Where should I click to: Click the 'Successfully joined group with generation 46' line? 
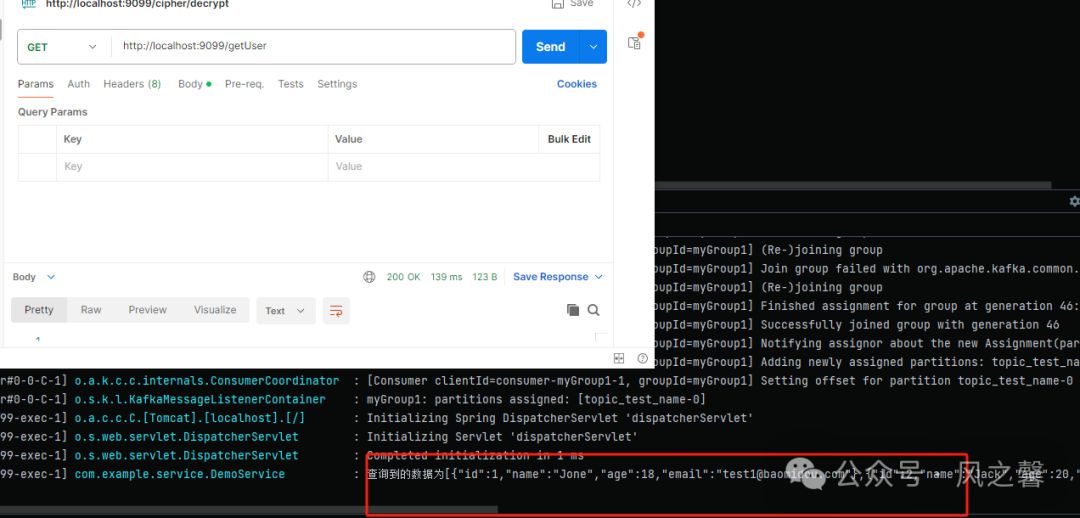(x=910, y=324)
